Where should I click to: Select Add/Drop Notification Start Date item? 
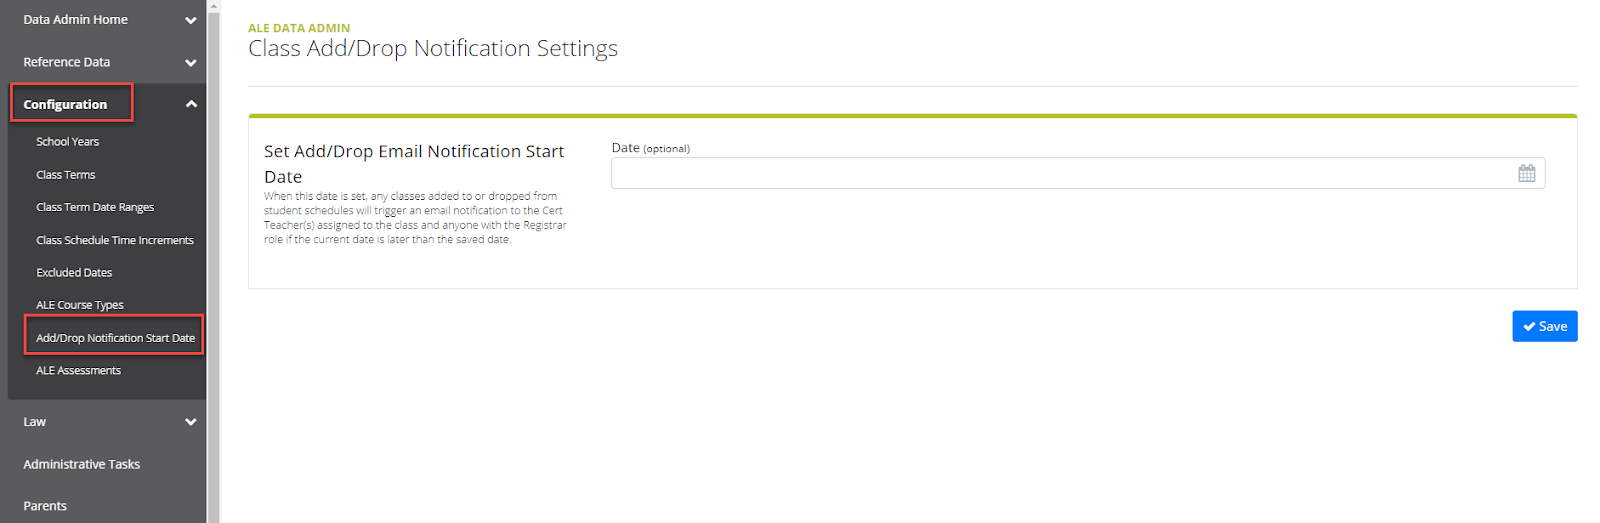click(x=115, y=338)
